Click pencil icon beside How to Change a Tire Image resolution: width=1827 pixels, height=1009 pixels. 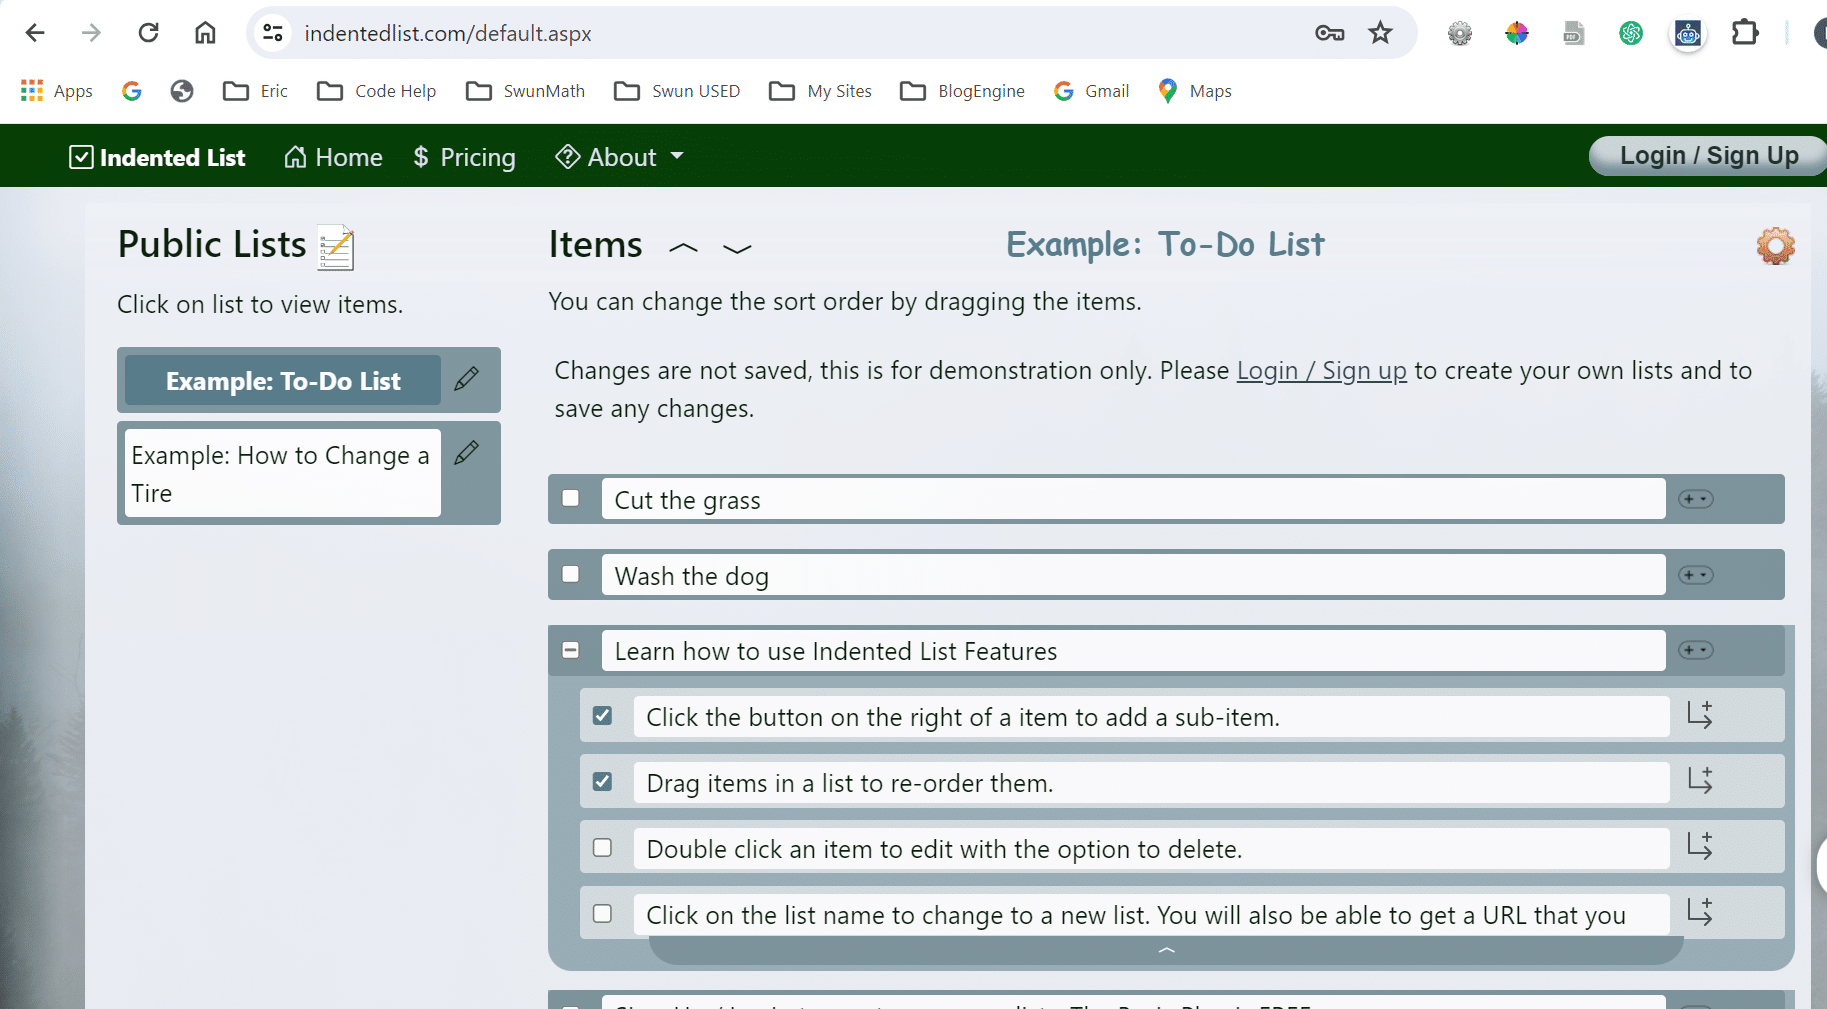[x=466, y=453]
